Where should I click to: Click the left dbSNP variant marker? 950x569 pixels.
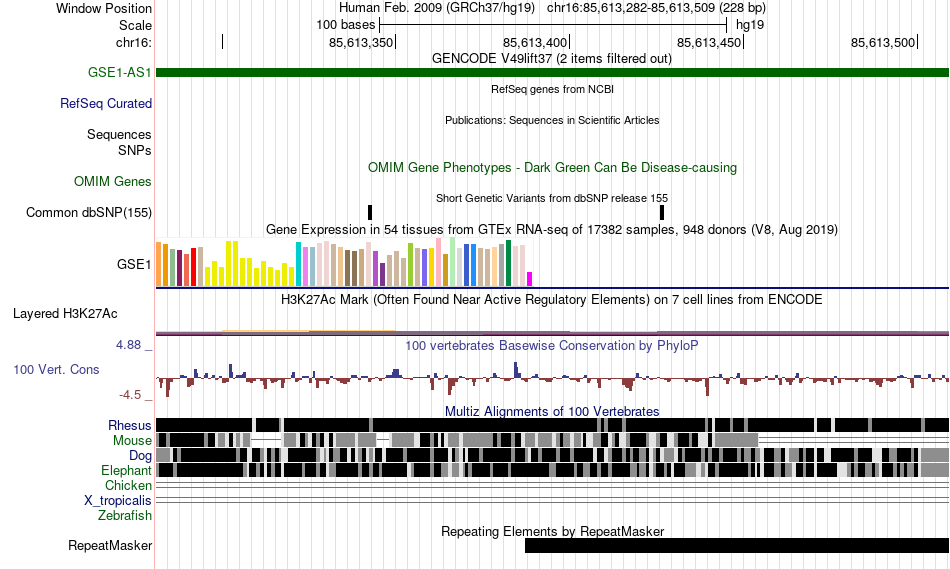point(370,213)
